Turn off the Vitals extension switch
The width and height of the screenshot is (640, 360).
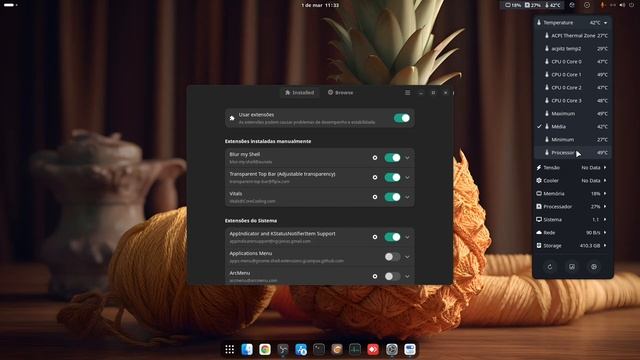tap(392, 197)
